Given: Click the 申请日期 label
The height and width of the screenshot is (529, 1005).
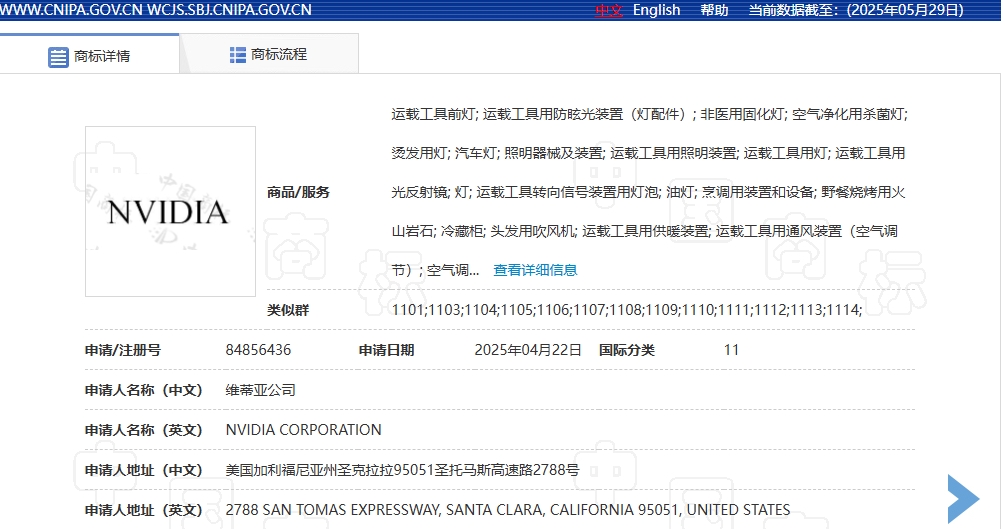Looking at the screenshot, I should tap(386, 350).
